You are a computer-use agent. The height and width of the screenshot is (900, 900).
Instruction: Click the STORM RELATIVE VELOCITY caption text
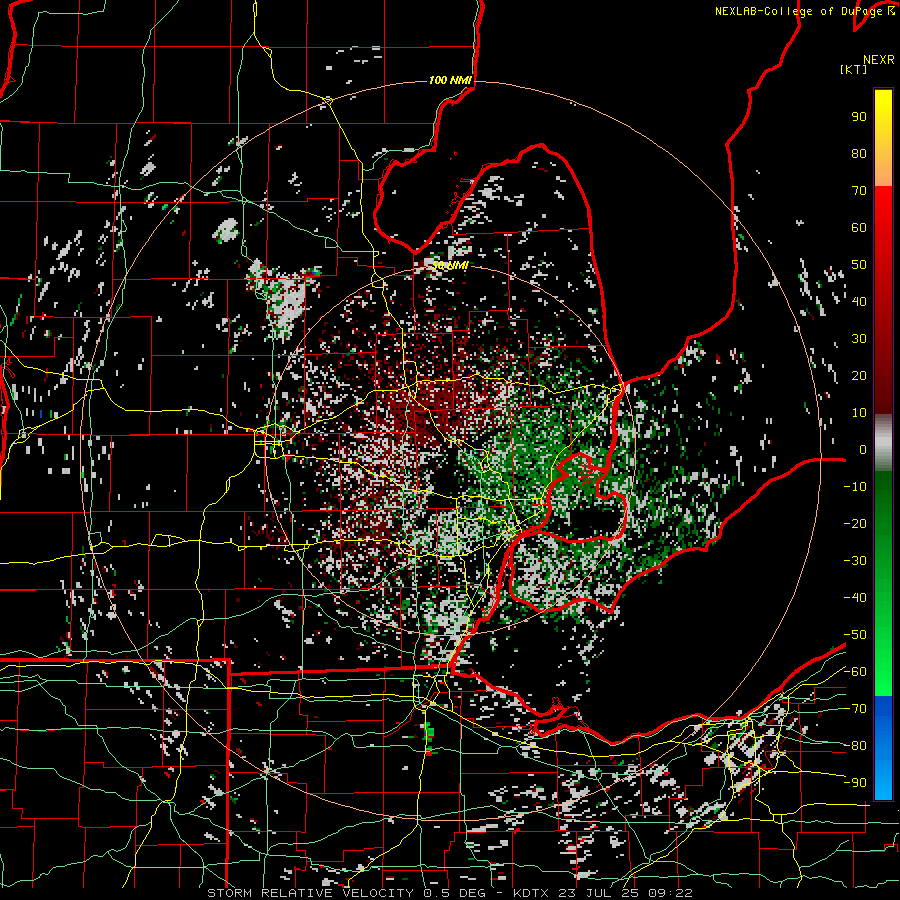coord(310,893)
